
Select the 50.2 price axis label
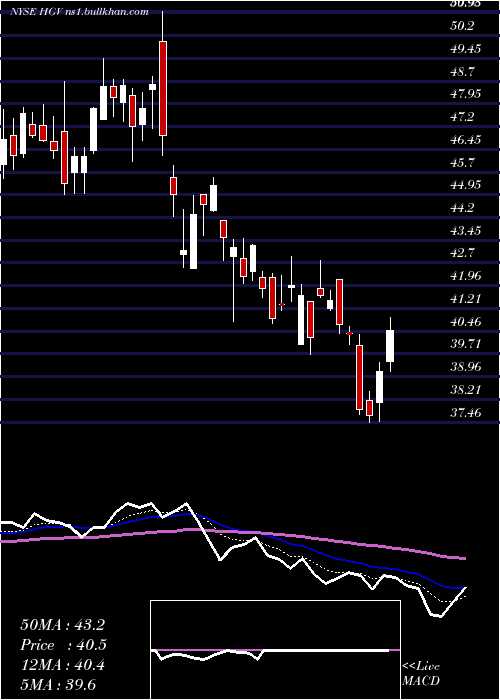coord(462,25)
